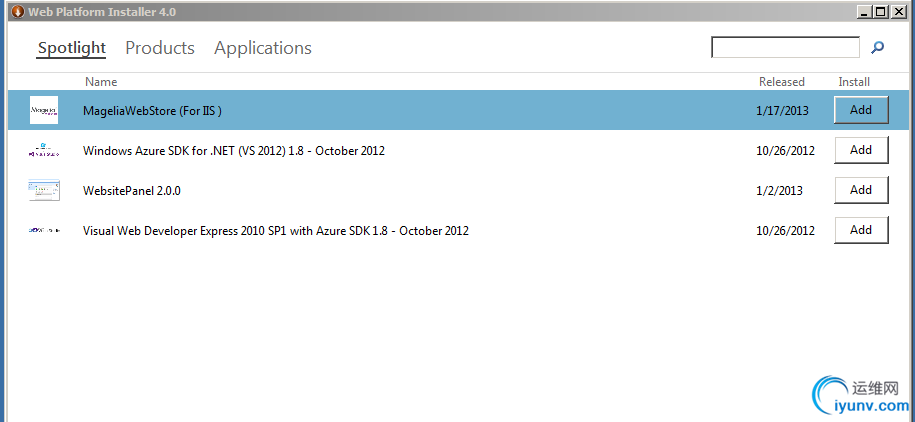
Task: Click the Windows Azure SDK release date
Action: click(x=785, y=151)
